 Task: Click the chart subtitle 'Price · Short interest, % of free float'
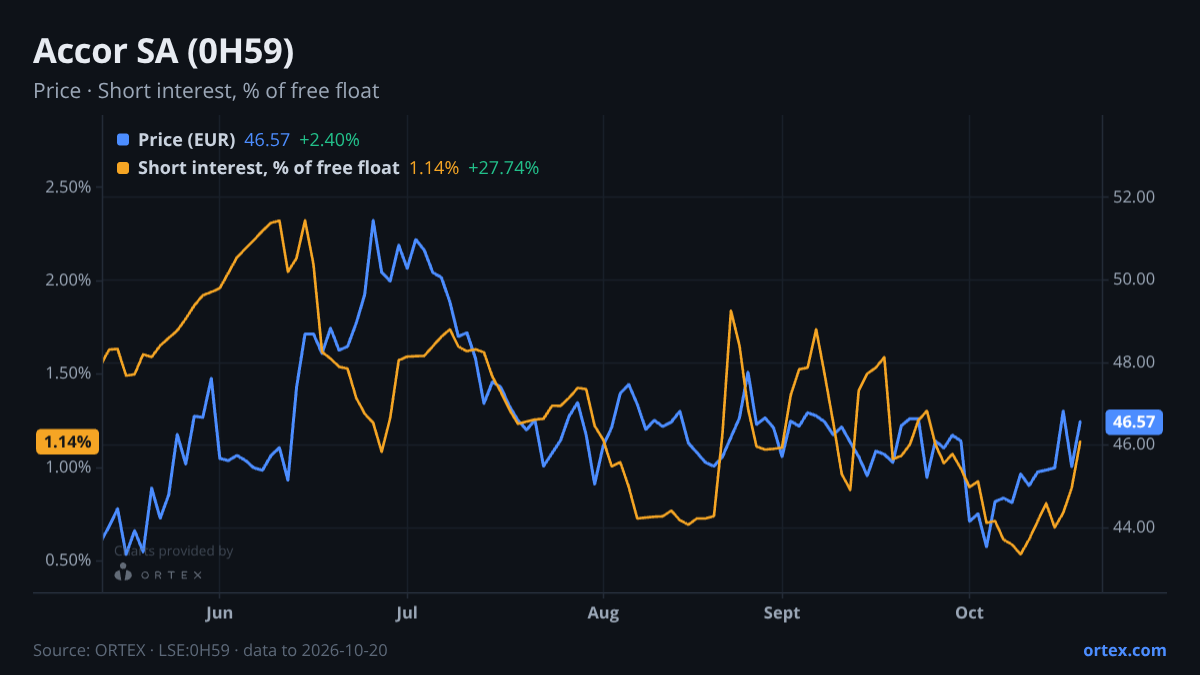[206, 91]
